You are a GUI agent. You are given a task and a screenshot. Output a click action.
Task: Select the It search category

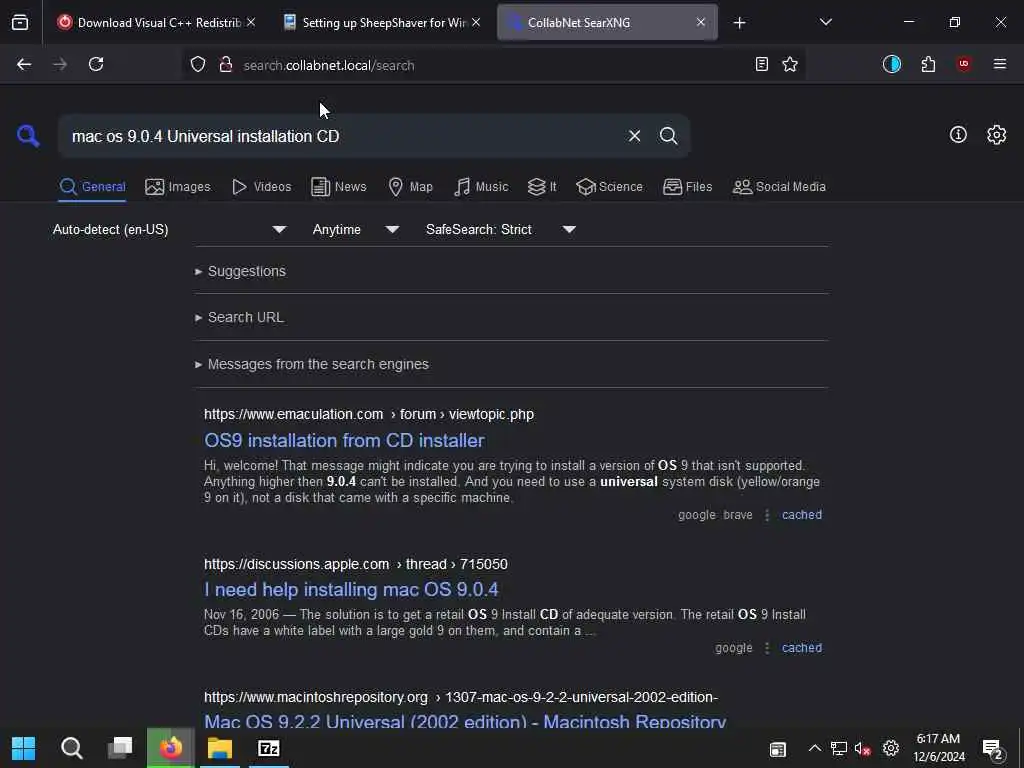pyautogui.click(x=542, y=187)
